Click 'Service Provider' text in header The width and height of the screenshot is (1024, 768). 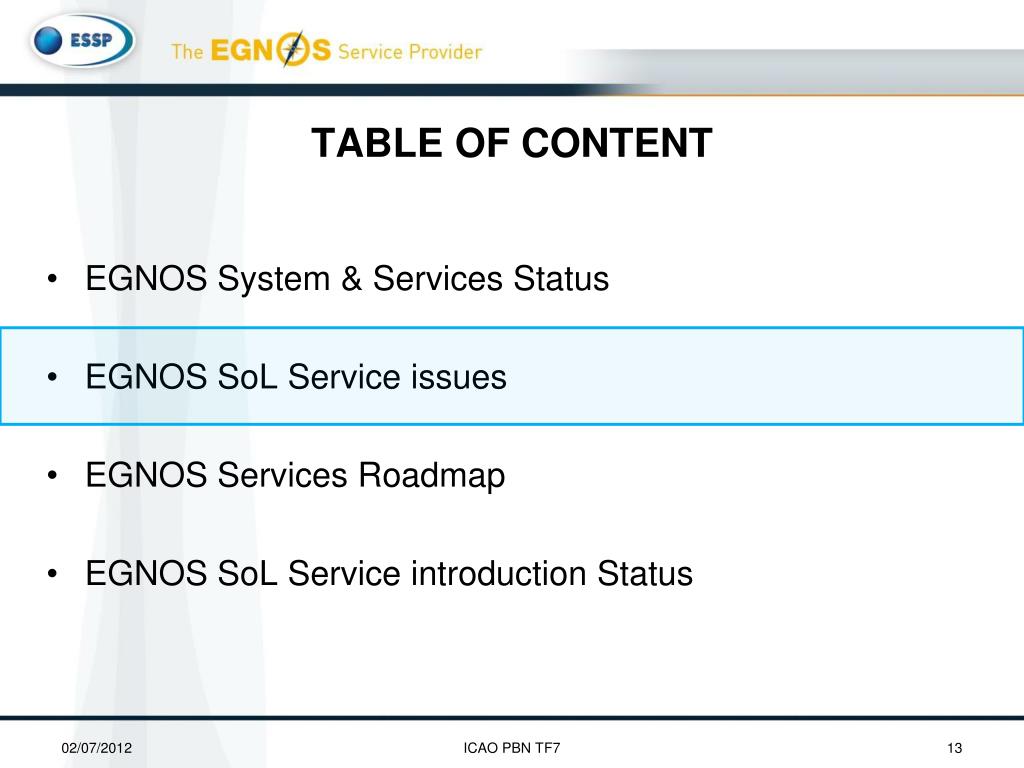(410, 52)
